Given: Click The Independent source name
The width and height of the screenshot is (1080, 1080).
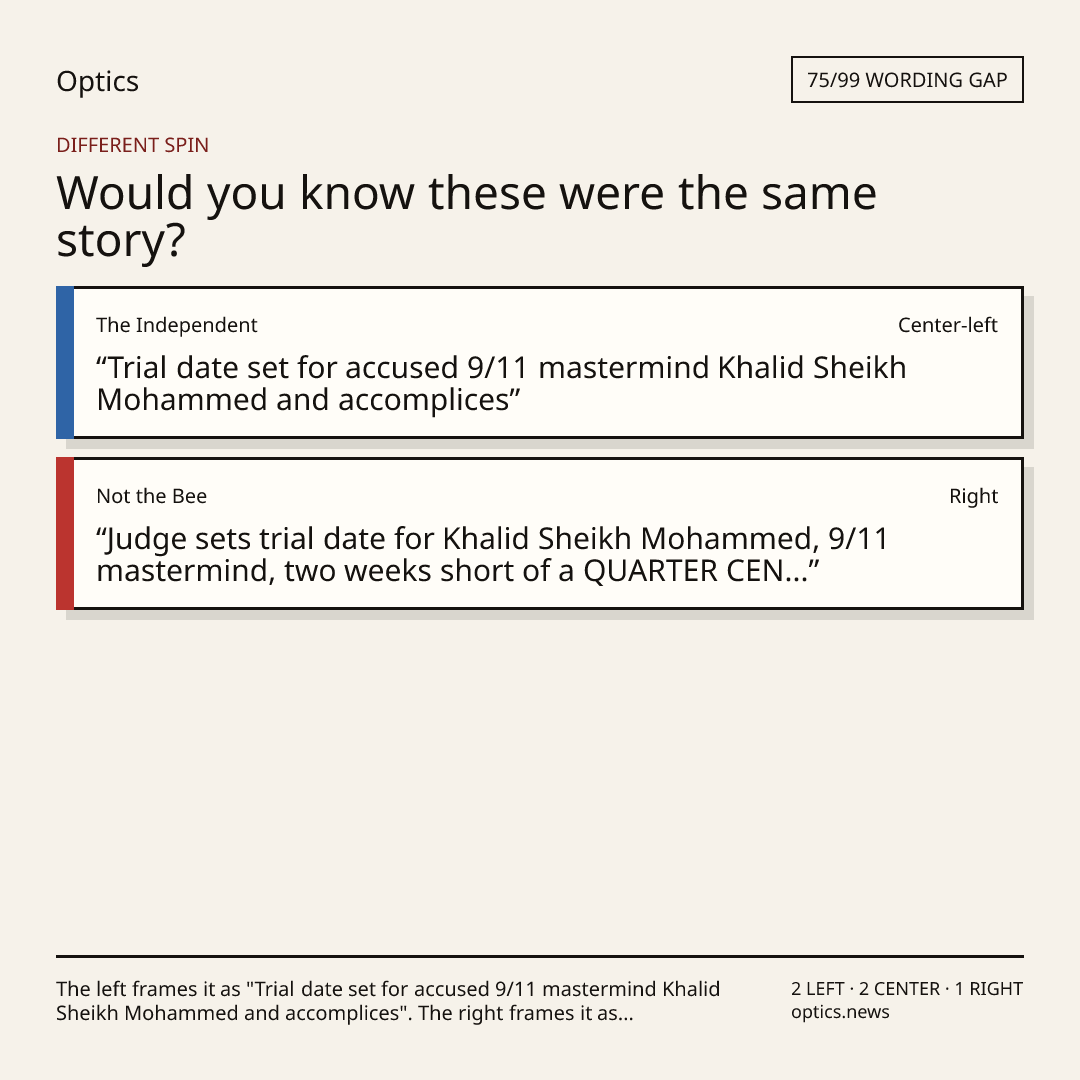Looking at the screenshot, I should pos(176,325).
